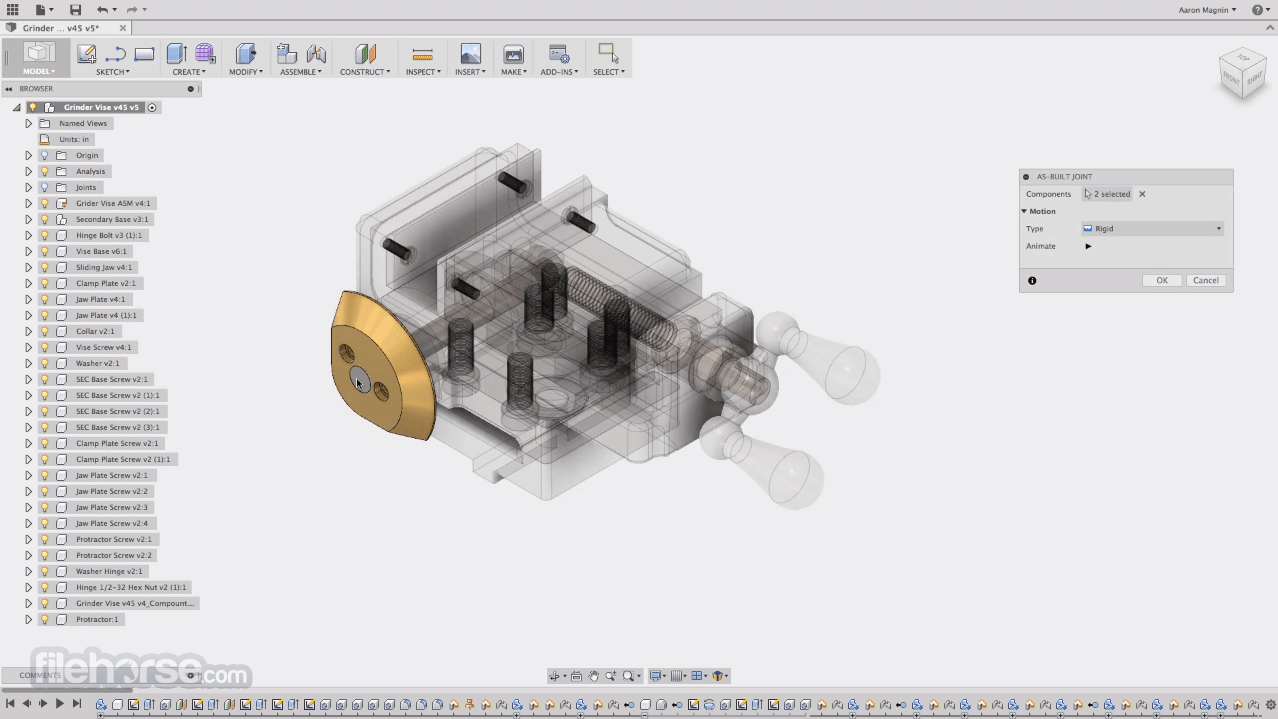Open the CREATE menu

point(189,72)
